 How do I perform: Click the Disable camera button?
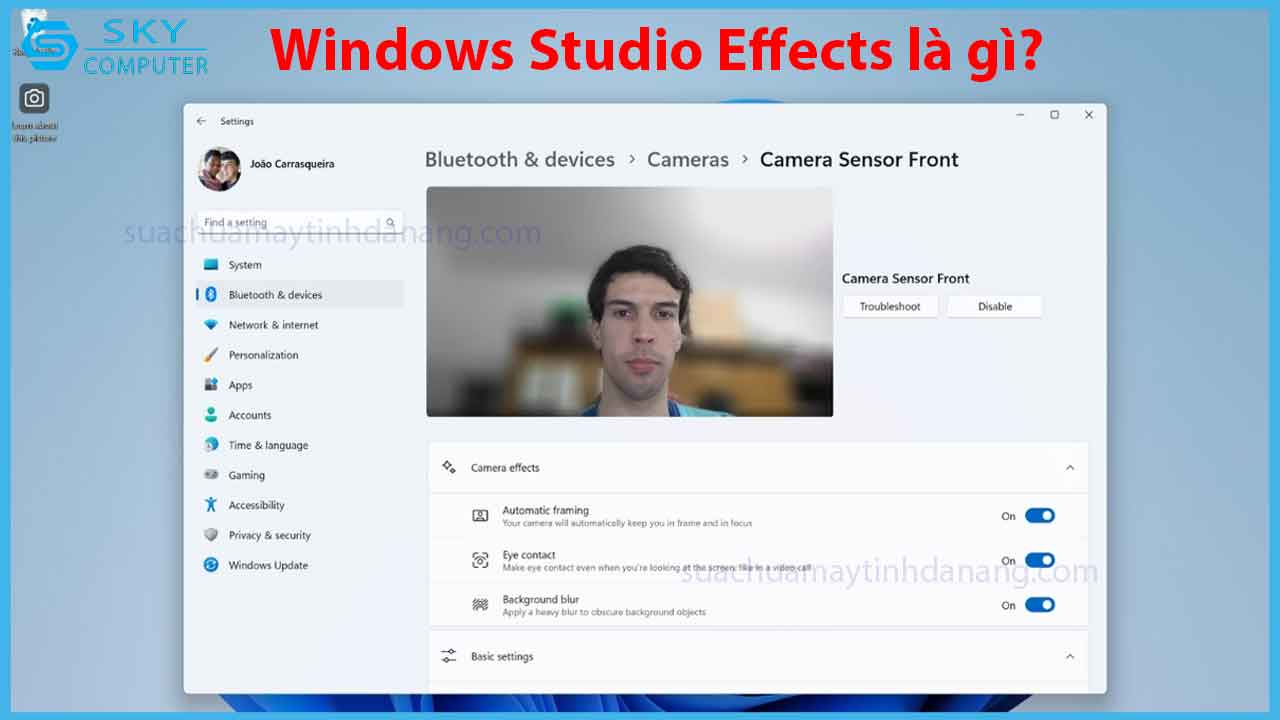tap(994, 307)
